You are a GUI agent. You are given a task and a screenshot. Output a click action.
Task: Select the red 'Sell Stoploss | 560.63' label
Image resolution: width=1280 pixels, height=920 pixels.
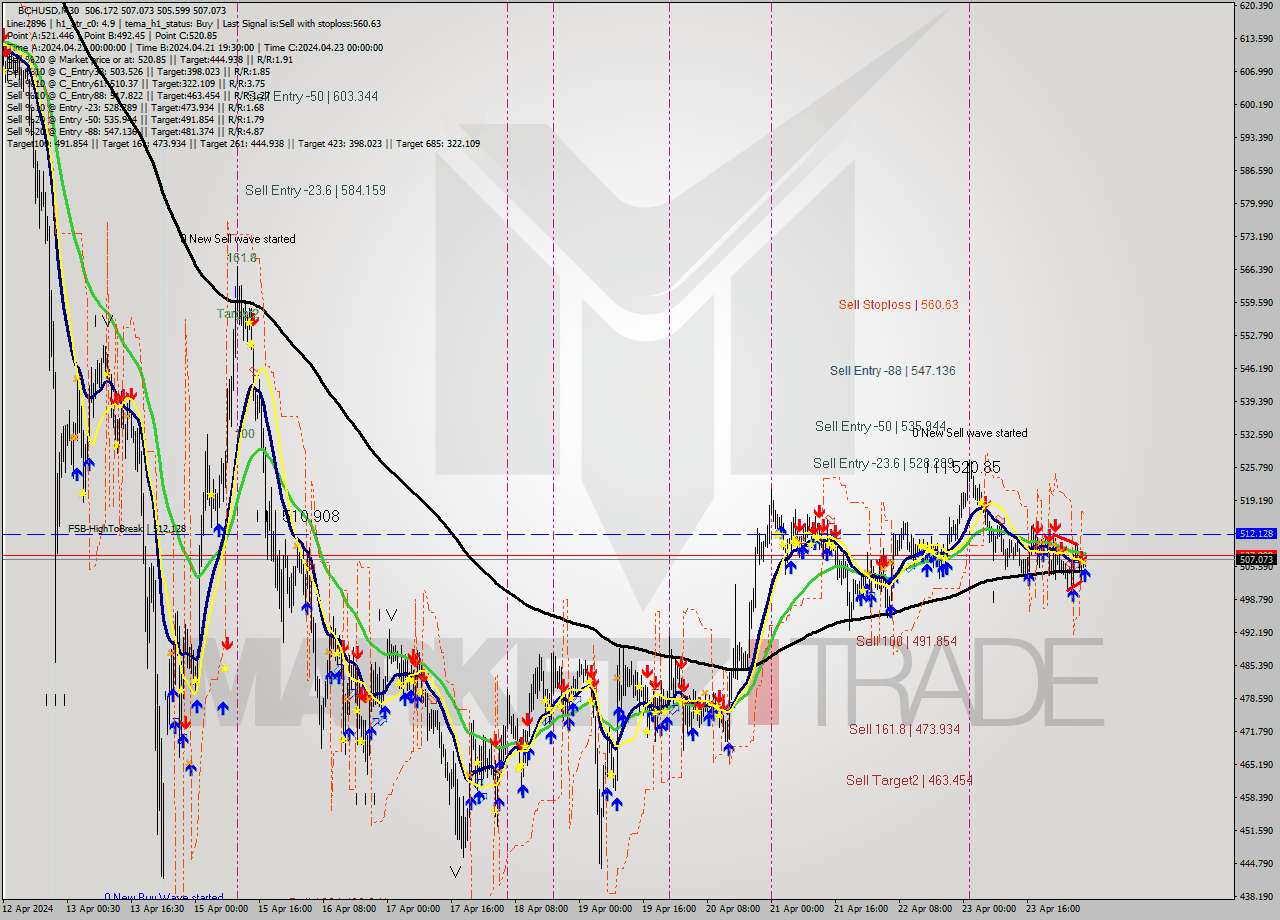898,304
